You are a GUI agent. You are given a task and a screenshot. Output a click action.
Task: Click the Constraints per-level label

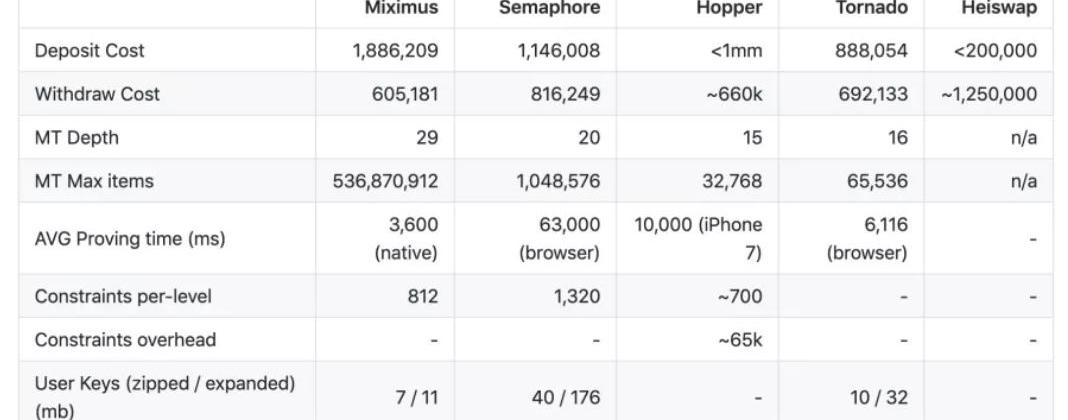pyautogui.click(x=123, y=296)
